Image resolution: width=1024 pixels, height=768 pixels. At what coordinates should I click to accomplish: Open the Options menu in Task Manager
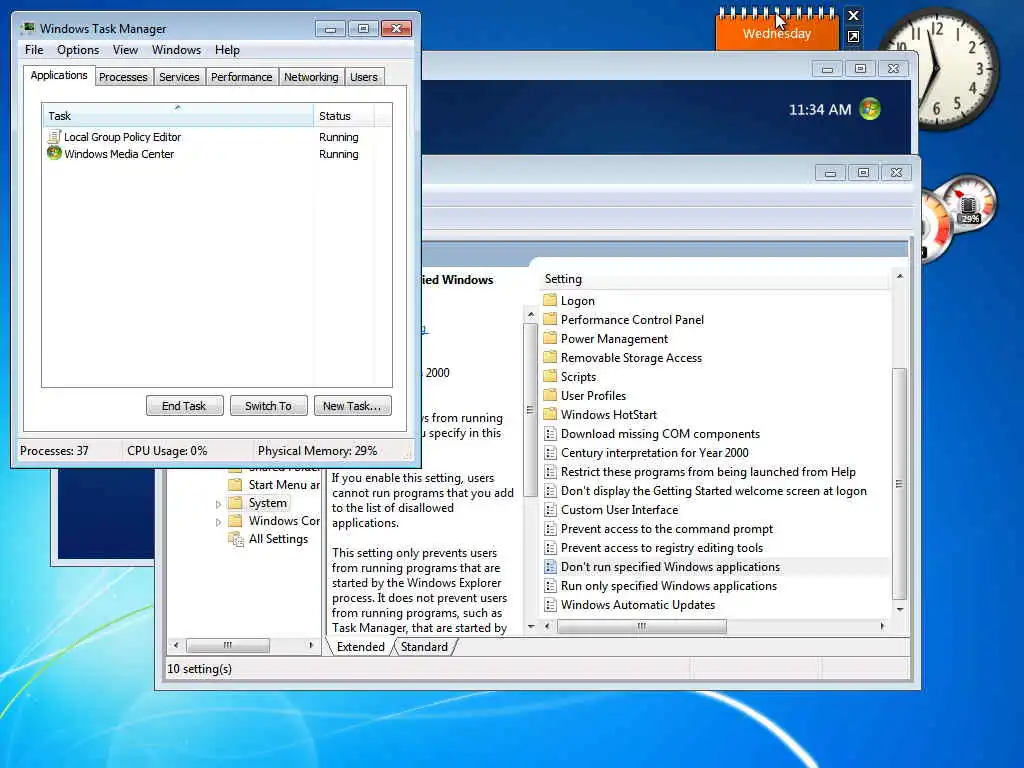click(78, 50)
